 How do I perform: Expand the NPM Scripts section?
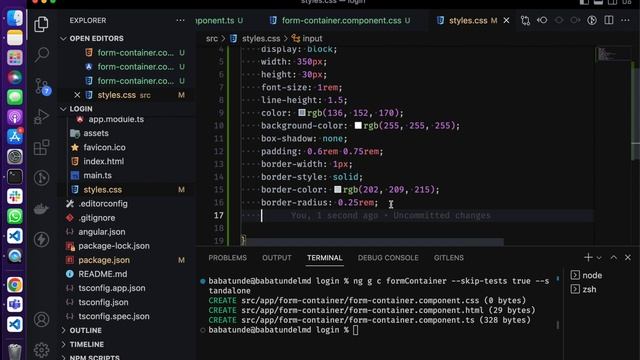[x=94, y=357]
